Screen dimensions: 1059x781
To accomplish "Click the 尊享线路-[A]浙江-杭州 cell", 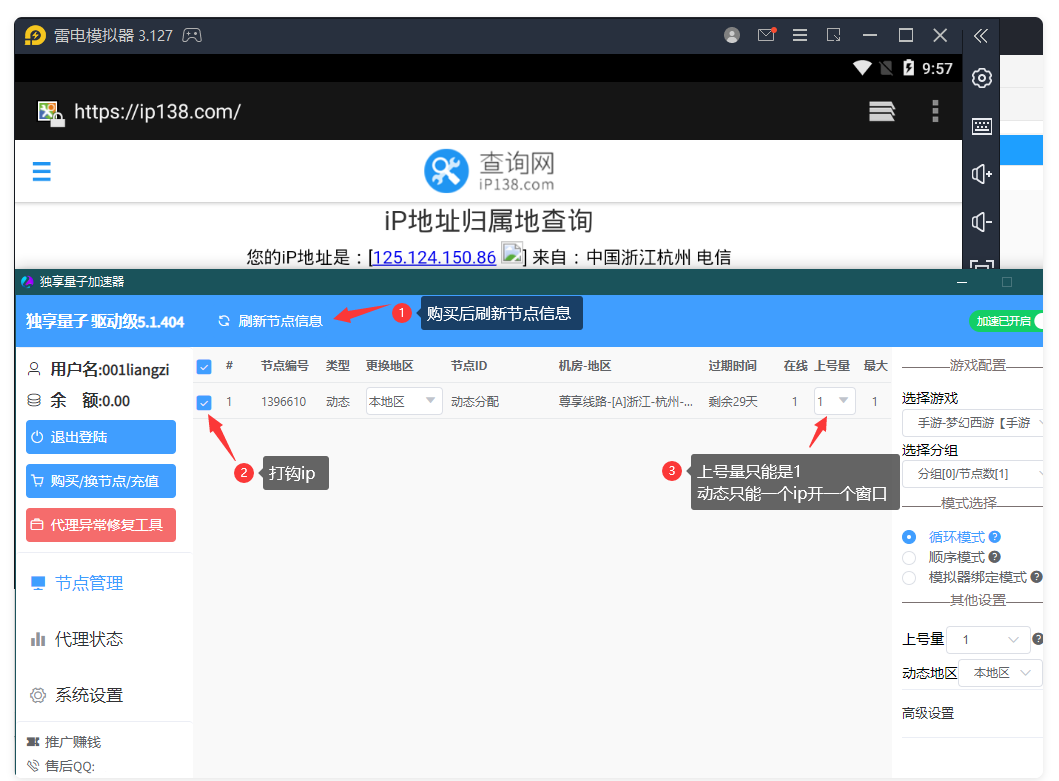I will [x=626, y=402].
